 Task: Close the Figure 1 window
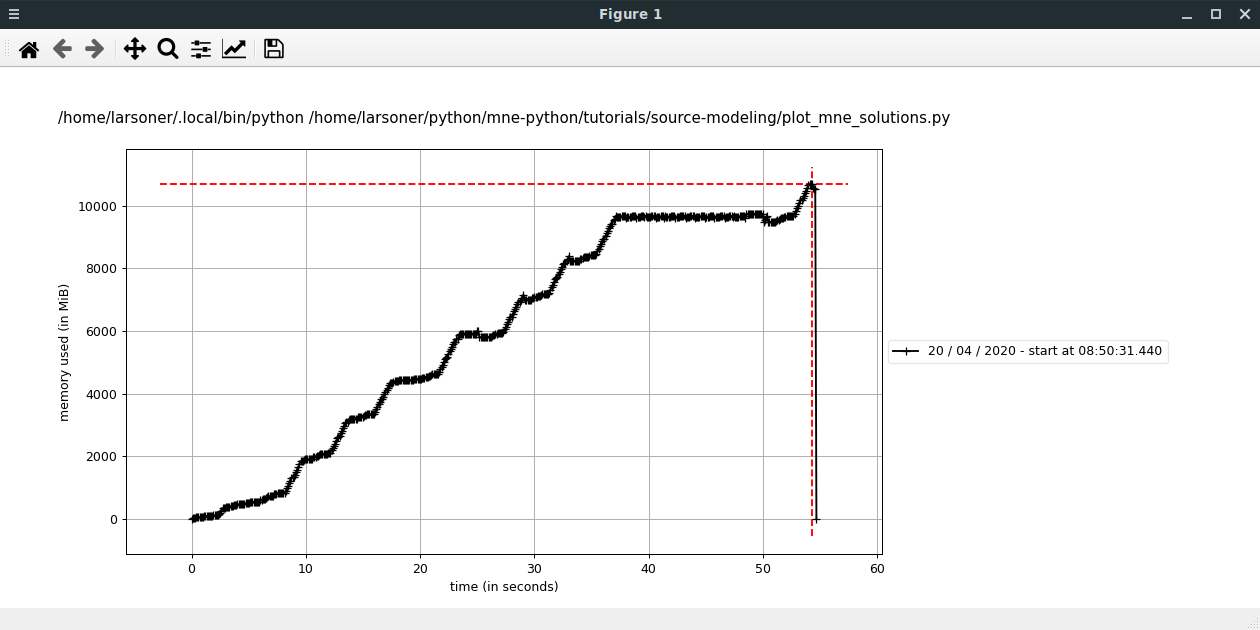(x=1244, y=14)
